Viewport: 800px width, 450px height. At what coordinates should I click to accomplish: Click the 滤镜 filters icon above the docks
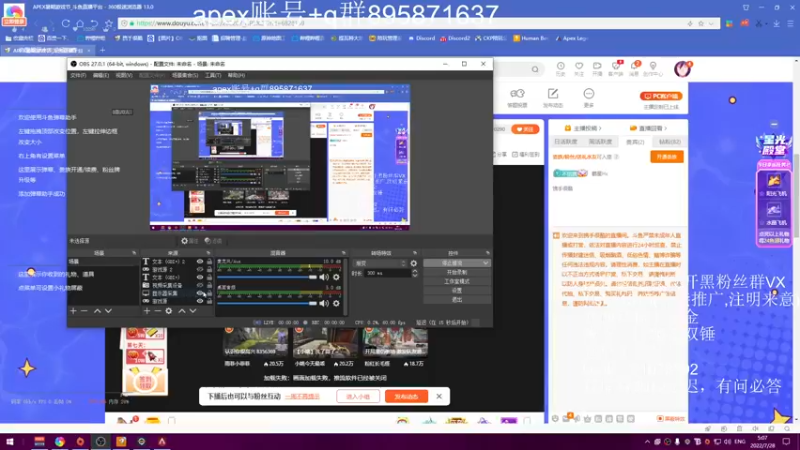tap(213, 241)
